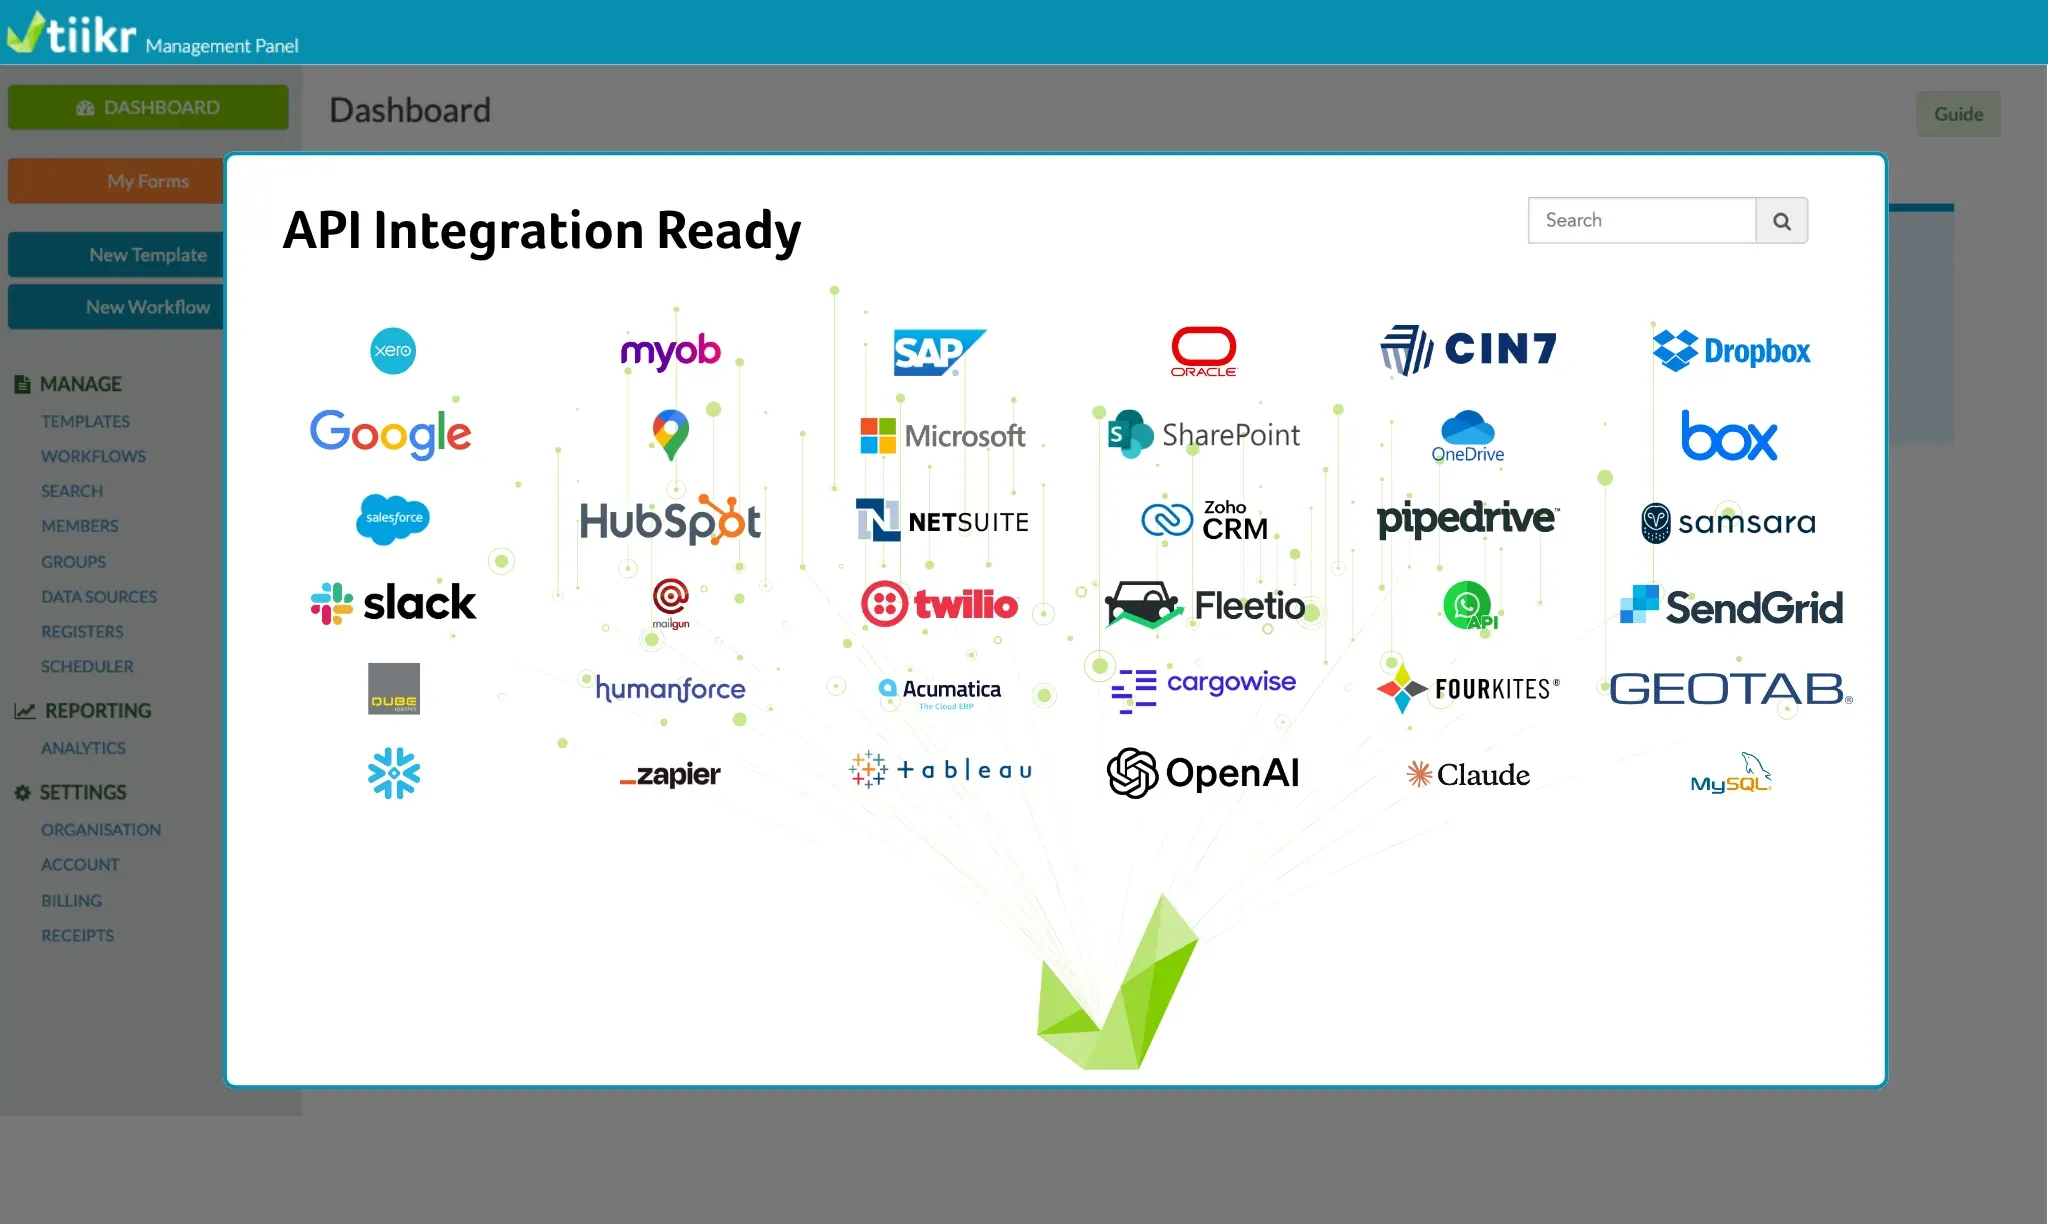Open the Guide button
The width and height of the screenshot is (2048, 1224).
click(x=1958, y=114)
